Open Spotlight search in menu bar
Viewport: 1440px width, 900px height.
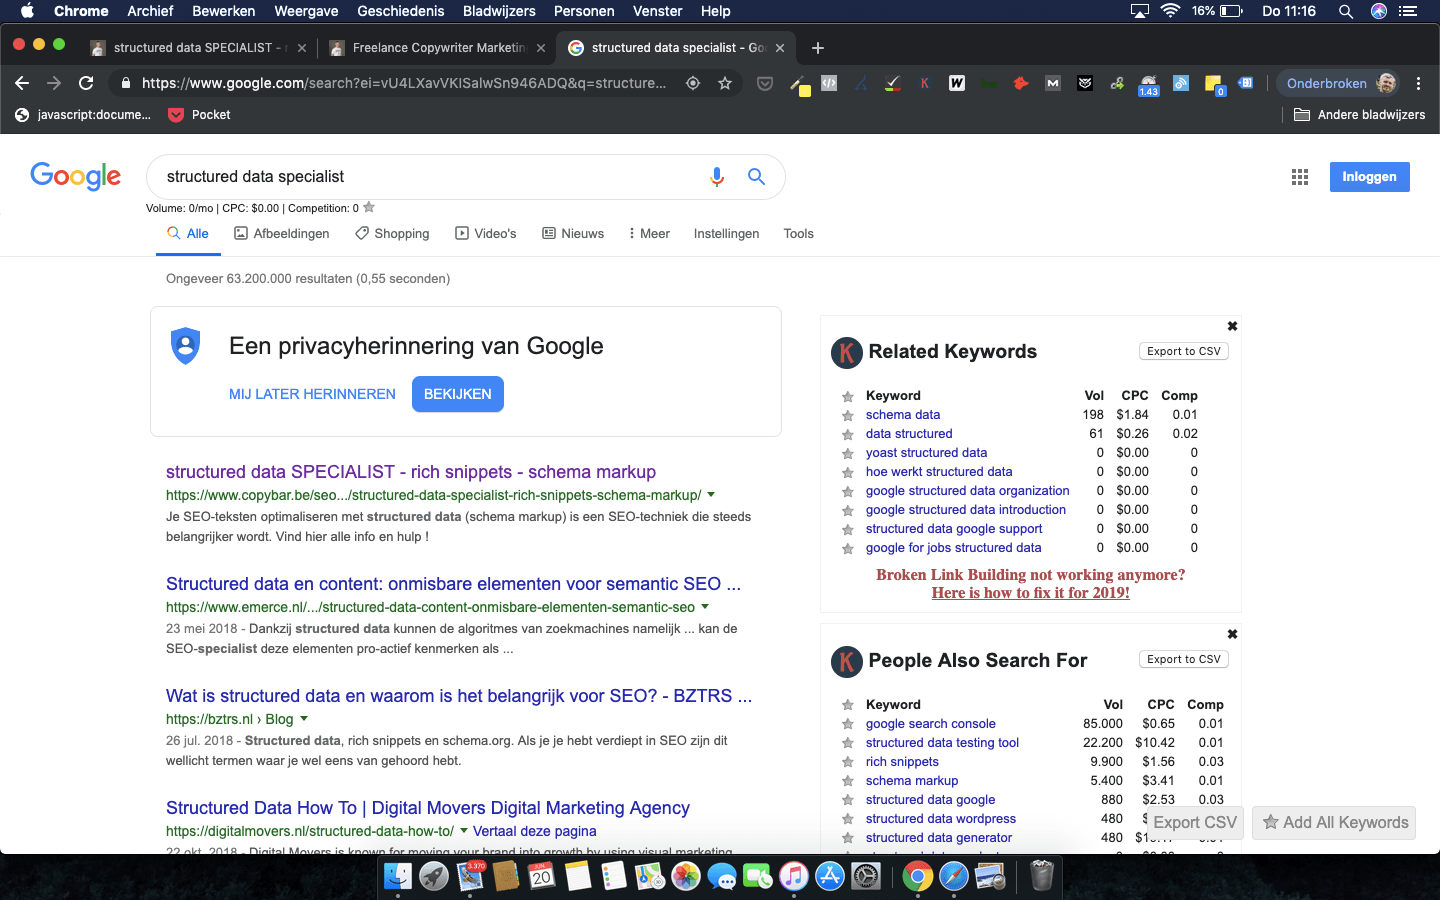[1345, 11]
